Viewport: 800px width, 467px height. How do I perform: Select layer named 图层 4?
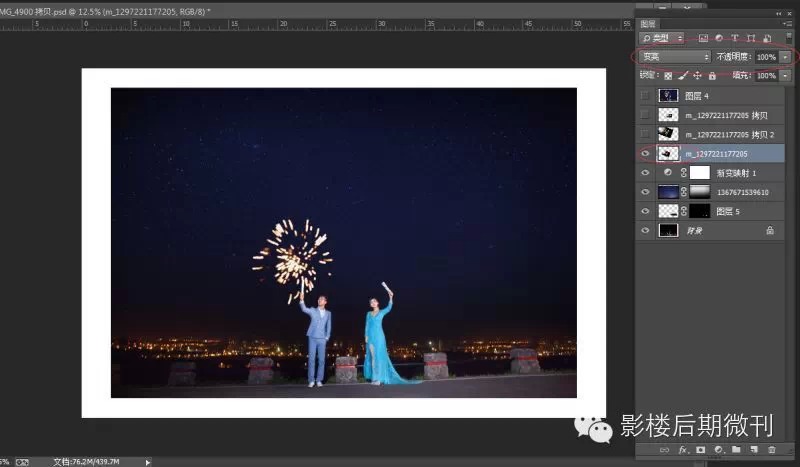(696, 96)
